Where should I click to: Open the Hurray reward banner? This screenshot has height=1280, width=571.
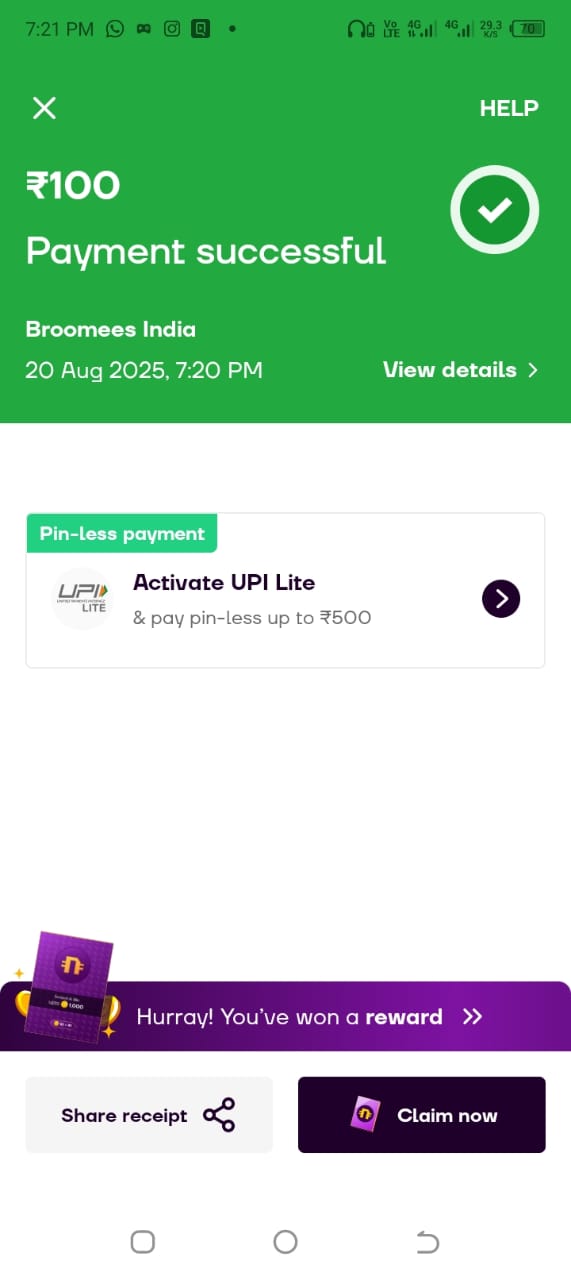pos(285,1016)
